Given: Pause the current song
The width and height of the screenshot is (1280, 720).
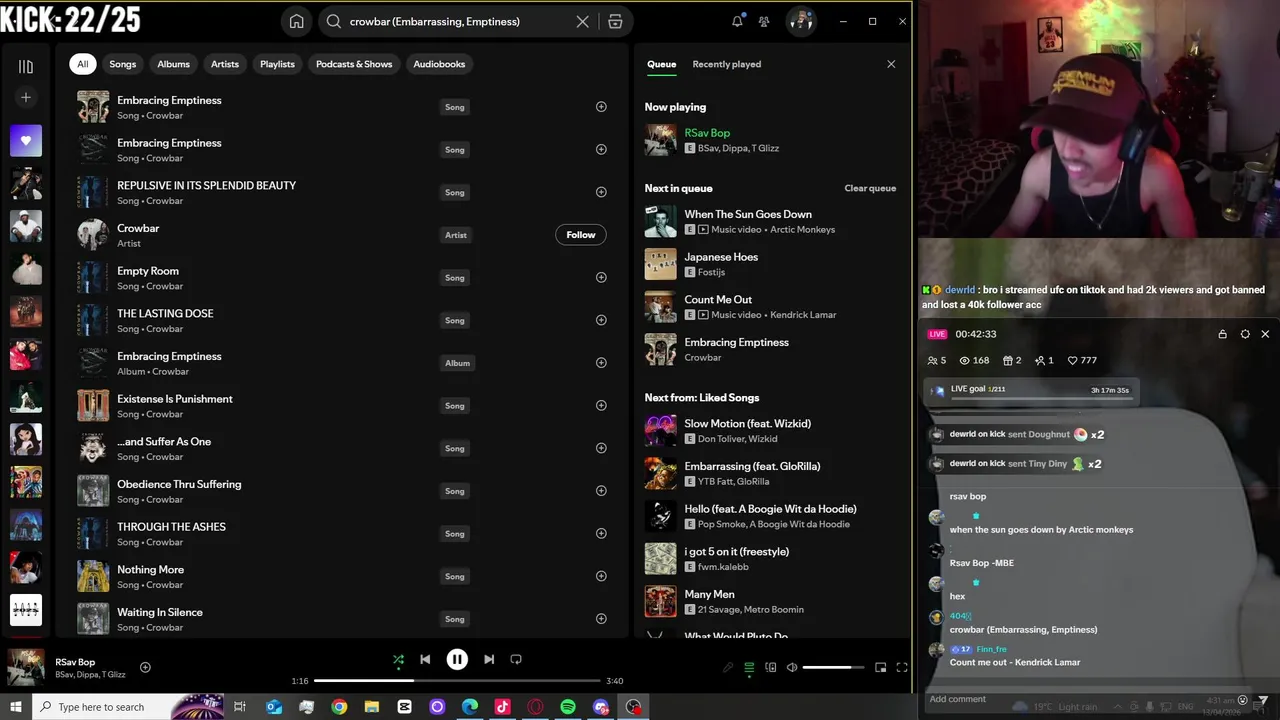Looking at the screenshot, I should [457, 660].
